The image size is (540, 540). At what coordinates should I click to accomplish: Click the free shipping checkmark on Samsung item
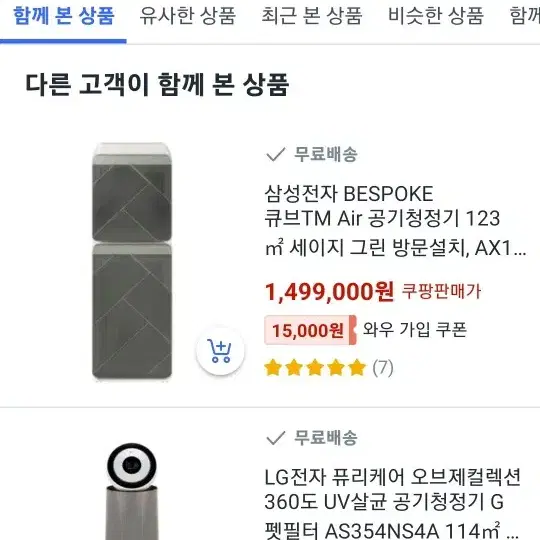(276, 154)
